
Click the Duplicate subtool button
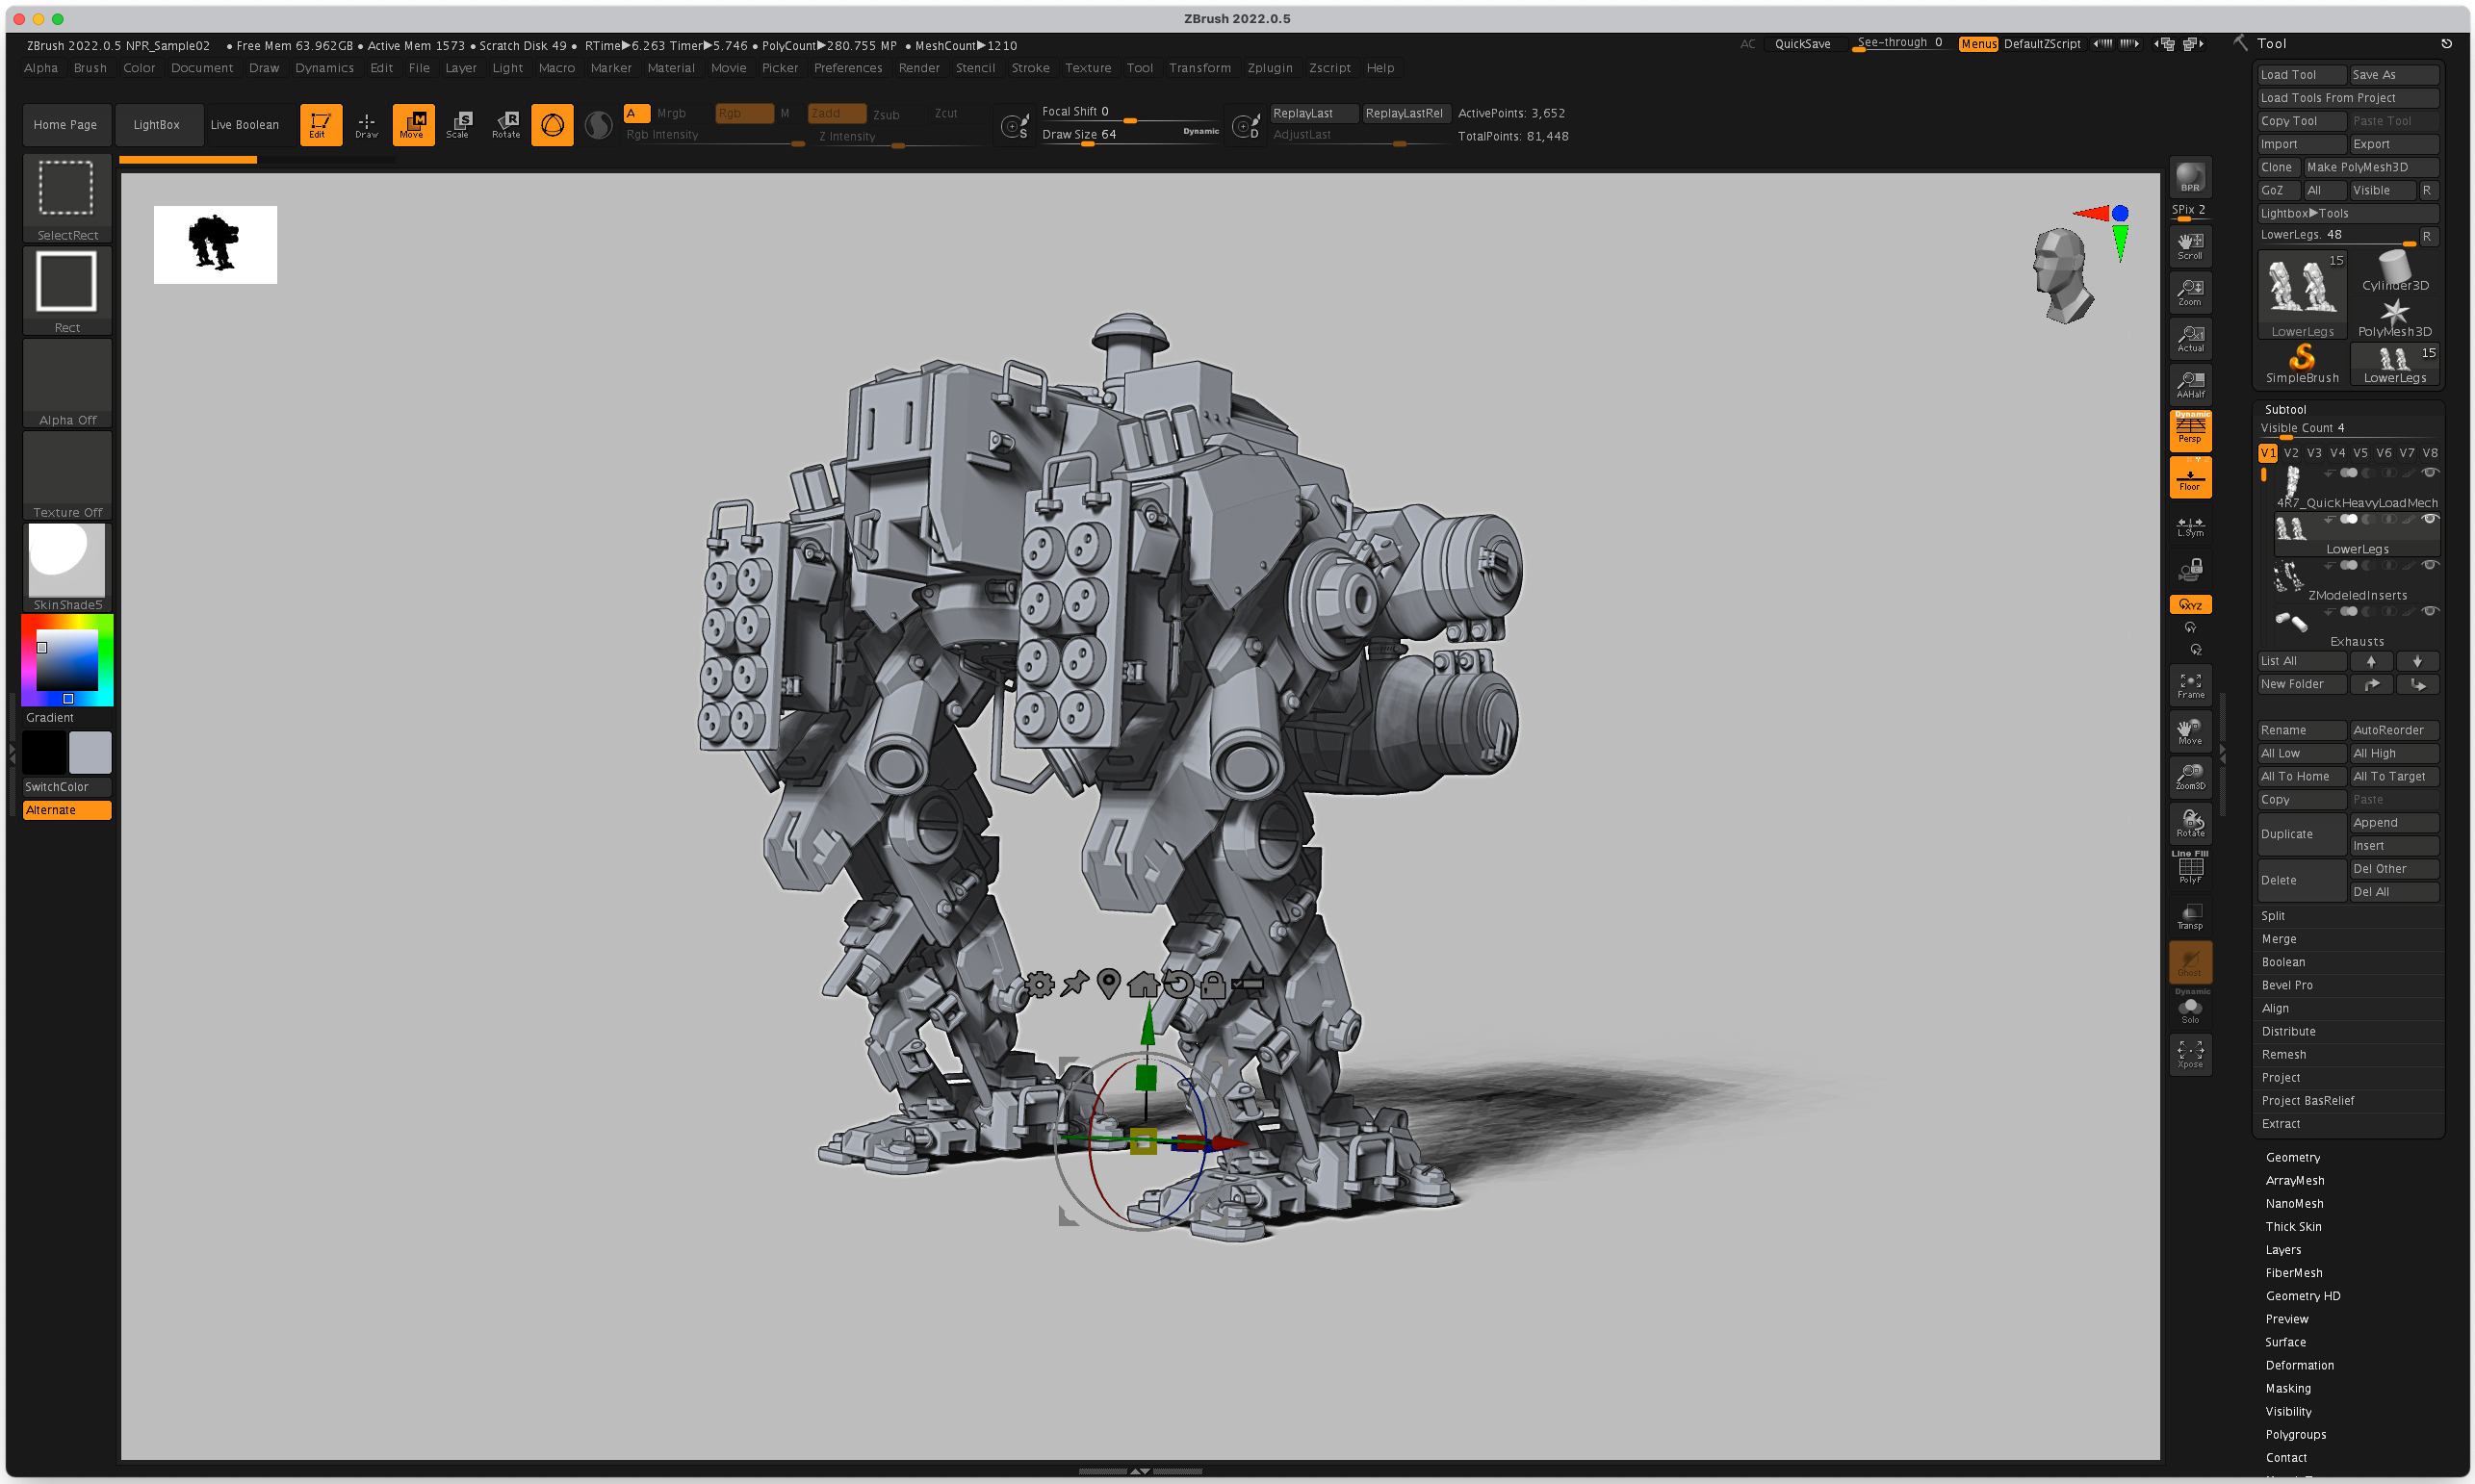[2300, 834]
